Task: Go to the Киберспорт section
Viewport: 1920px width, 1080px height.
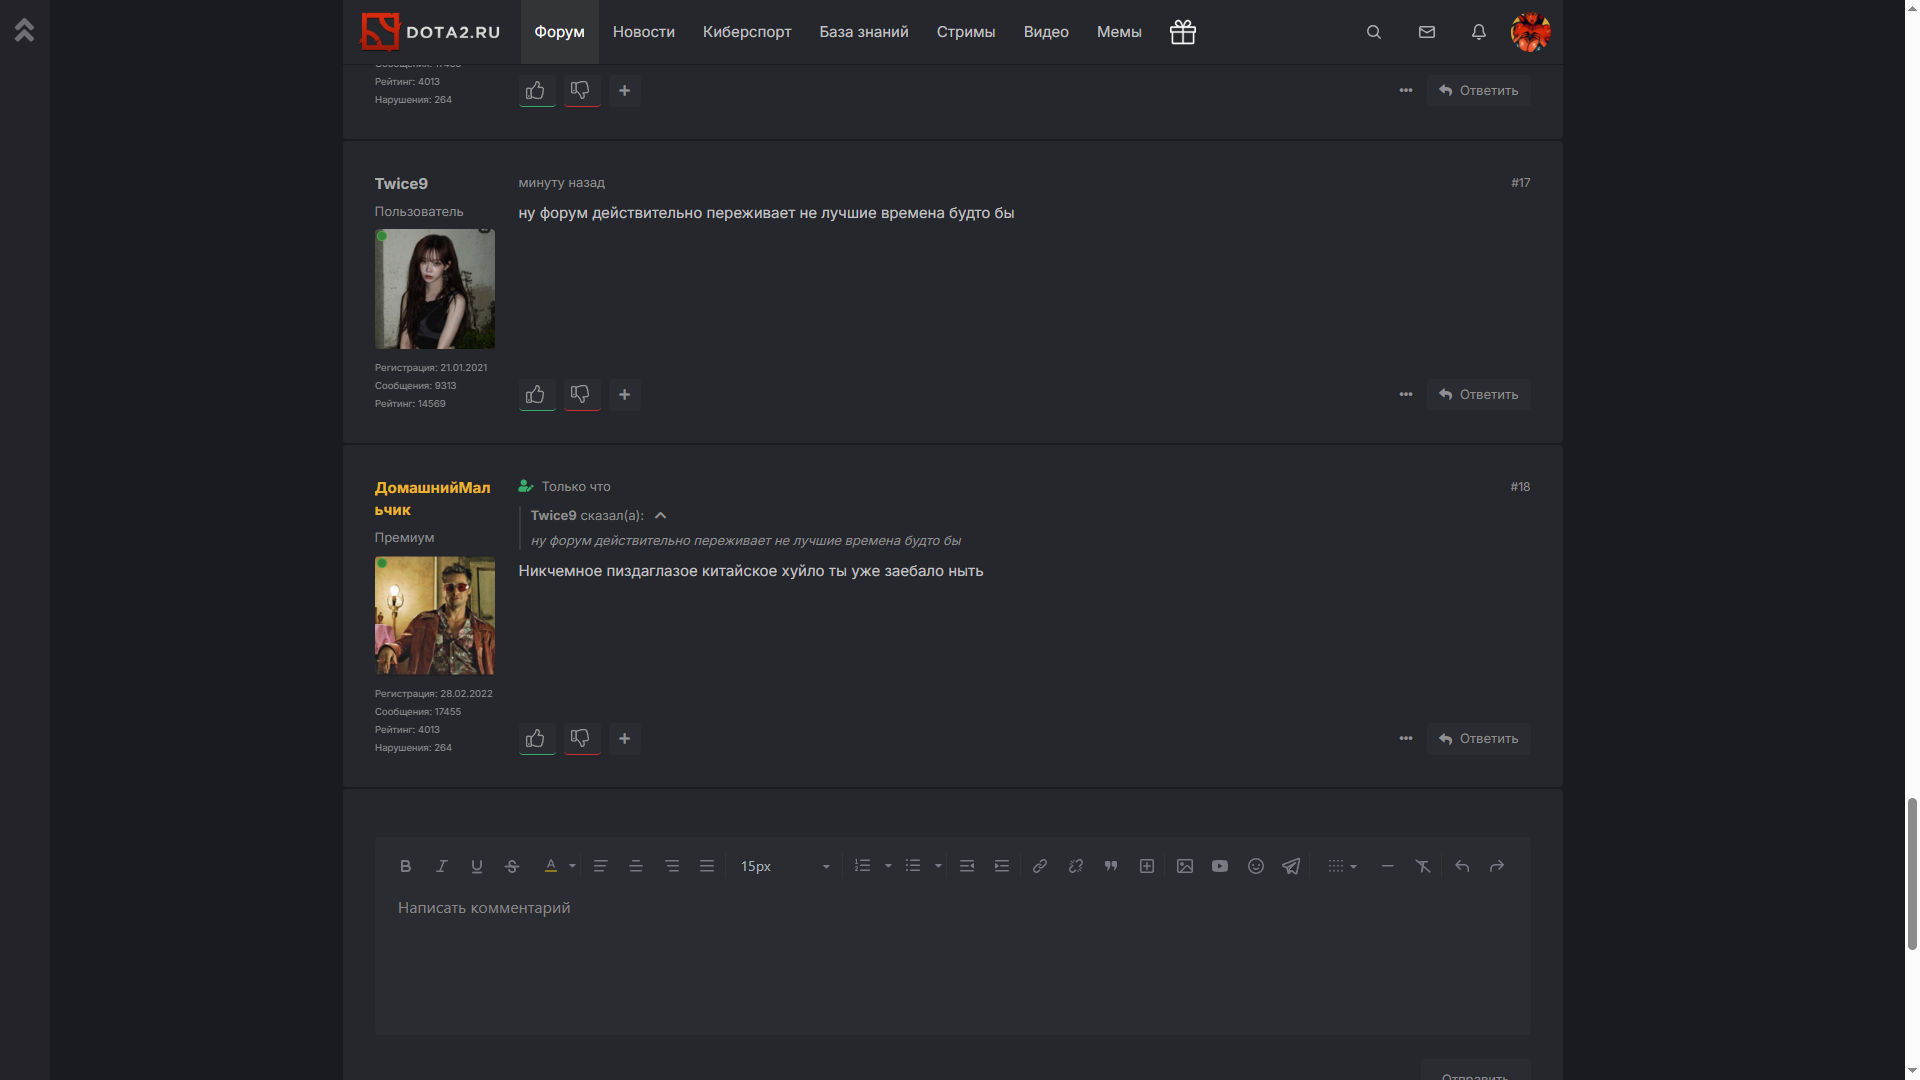Action: (x=747, y=32)
